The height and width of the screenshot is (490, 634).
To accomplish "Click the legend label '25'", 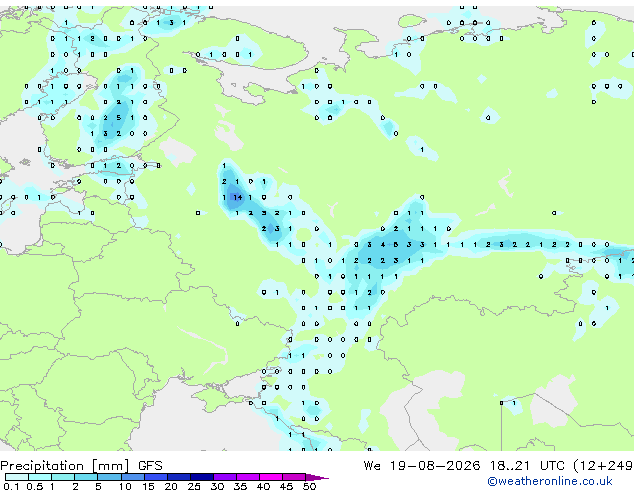I will (x=194, y=486).
